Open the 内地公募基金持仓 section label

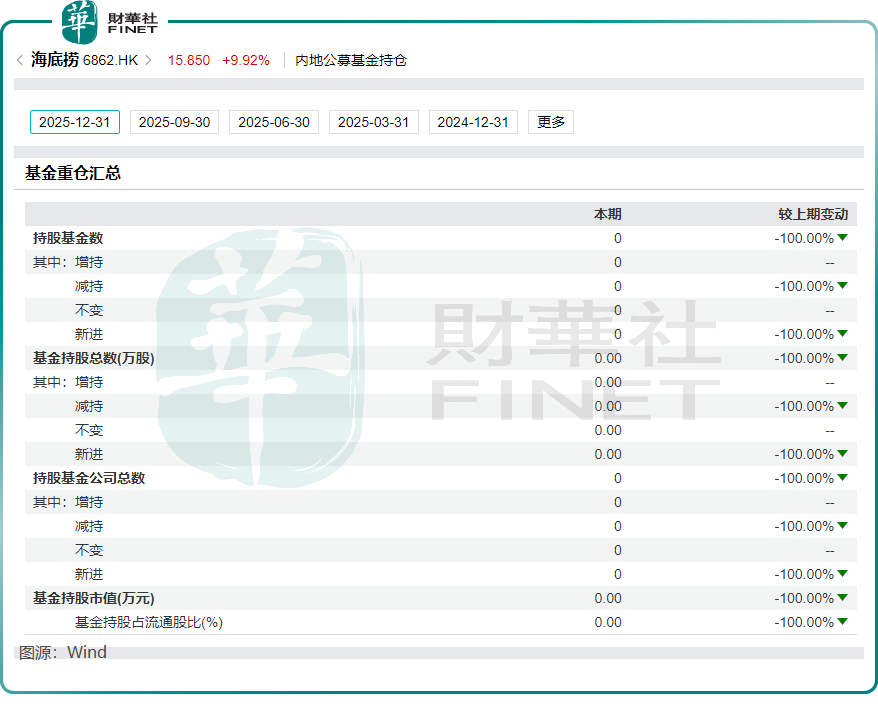coord(351,60)
